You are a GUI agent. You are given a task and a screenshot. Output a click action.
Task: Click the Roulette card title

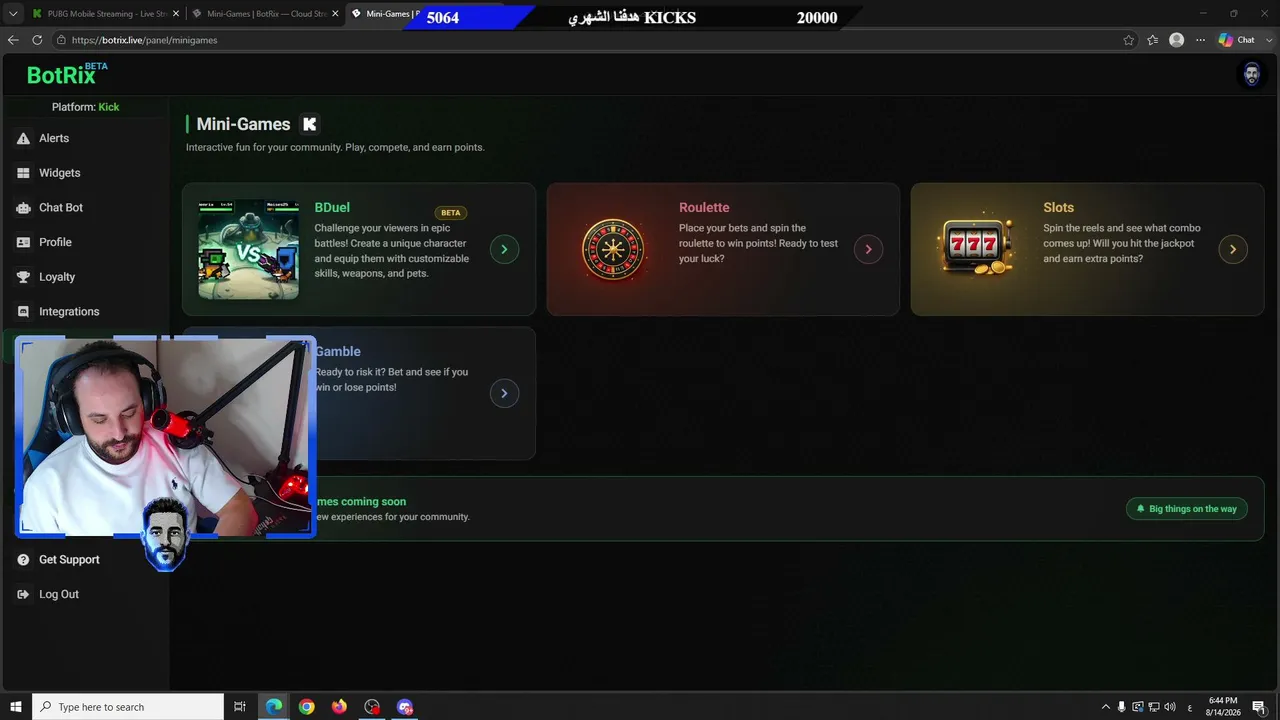pyautogui.click(x=704, y=208)
